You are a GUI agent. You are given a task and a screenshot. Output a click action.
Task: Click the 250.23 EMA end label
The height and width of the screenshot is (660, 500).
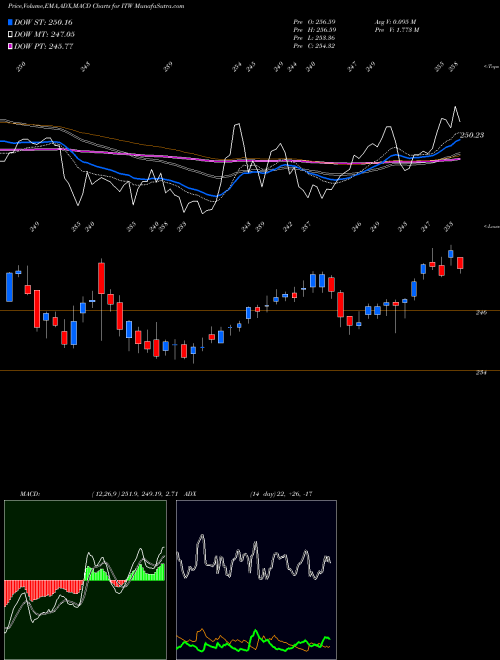click(x=471, y=135)
